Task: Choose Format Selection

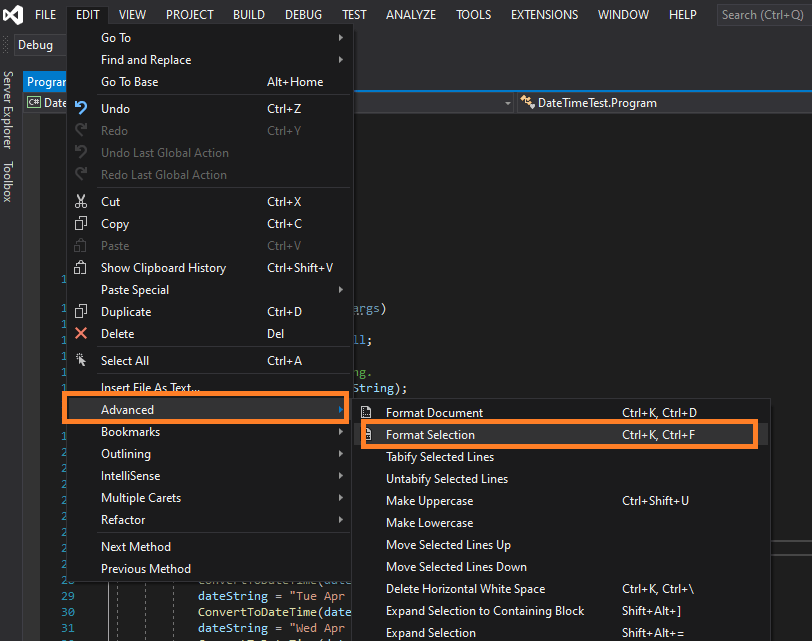Action: (x=559, y=434)
